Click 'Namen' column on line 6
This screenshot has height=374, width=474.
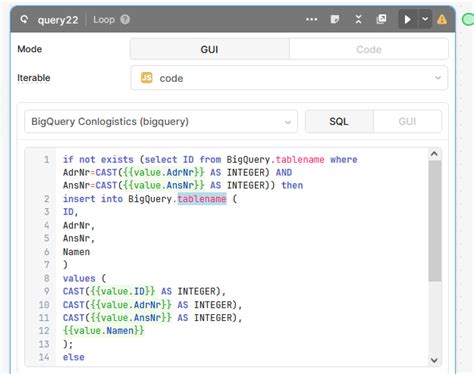(x=76, y=252)
